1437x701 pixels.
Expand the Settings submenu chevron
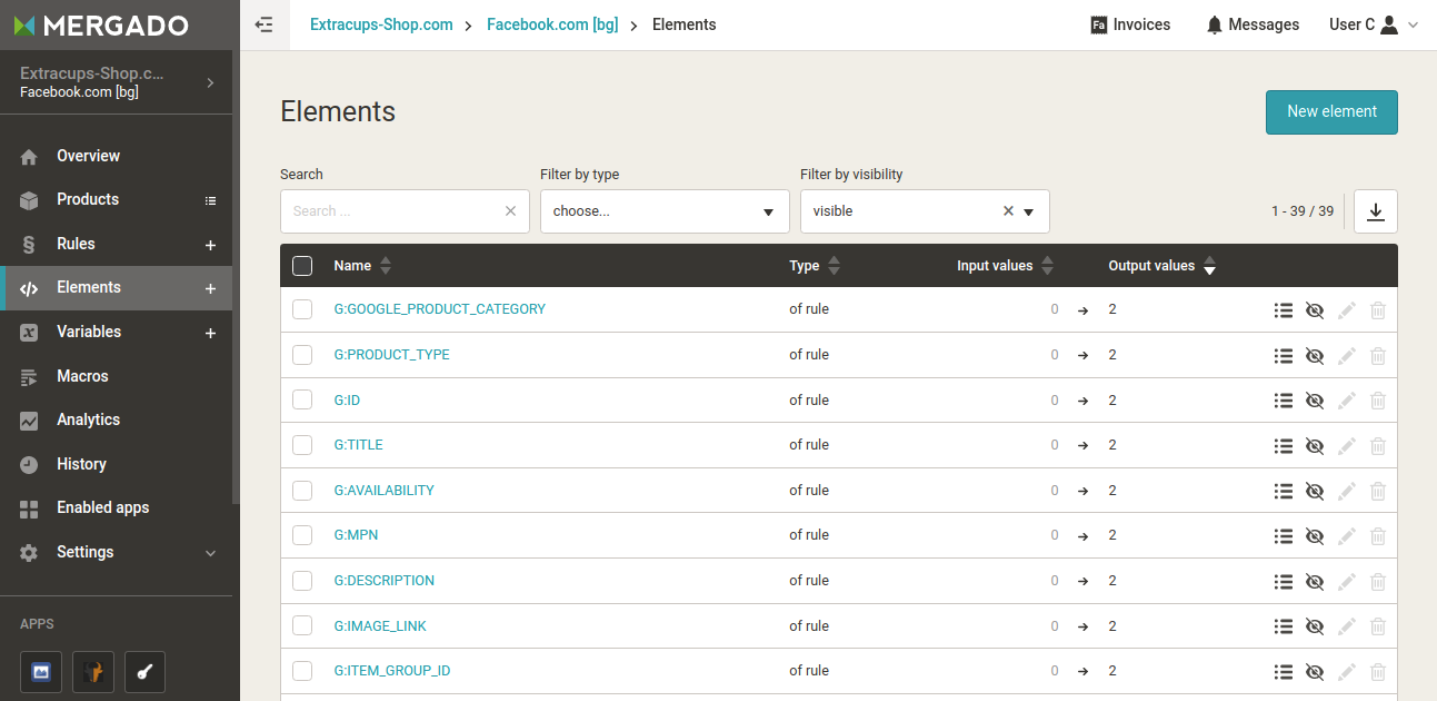pyautogui.click(x=210, y=553)
